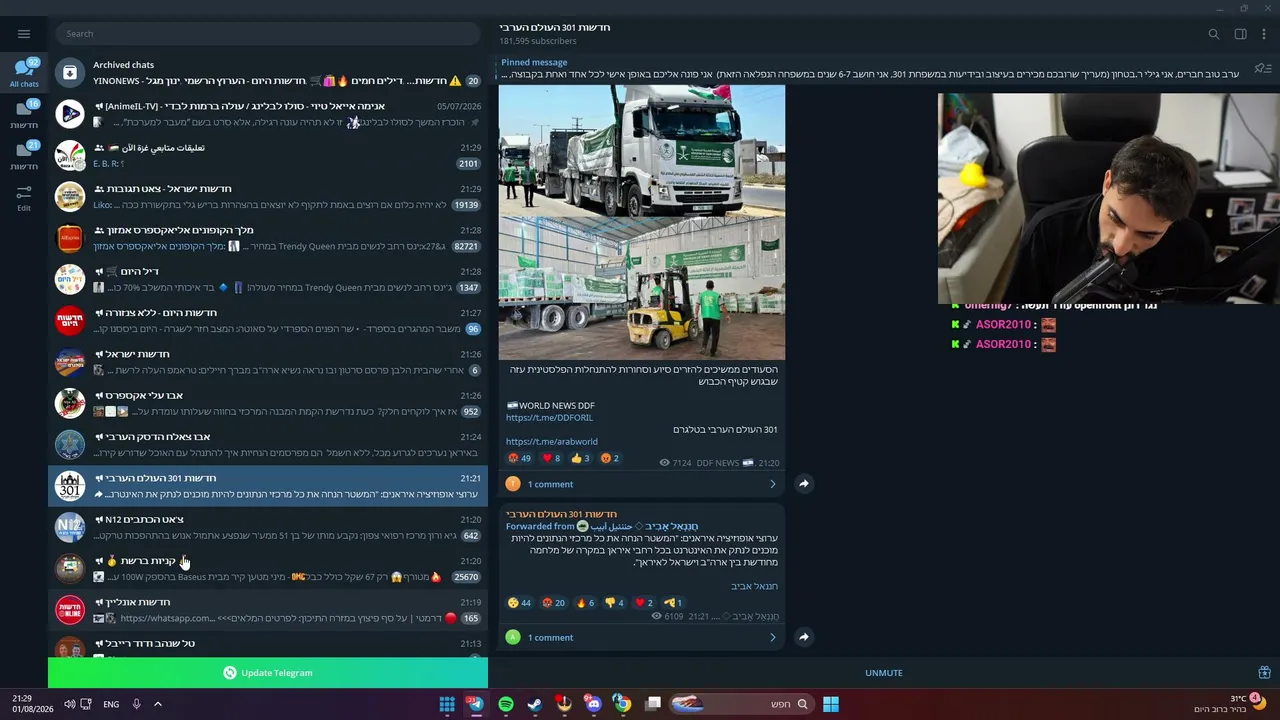Share the WORLD NEWS DDF photo post
This screenshot has height=720, width=1280.
pyautogui.click(x=803, y=484)
